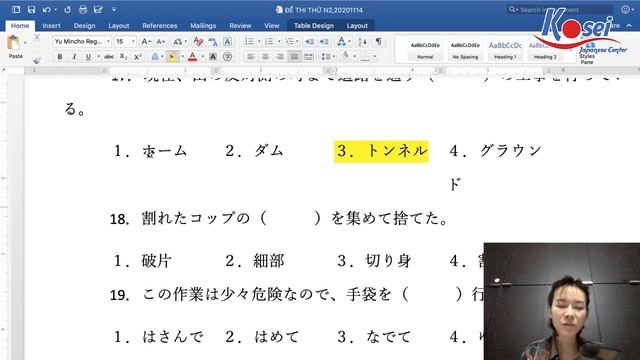Apply paragraph shading with the paint bucket
Screen dimensions: 640x360
tap(345, 57)
